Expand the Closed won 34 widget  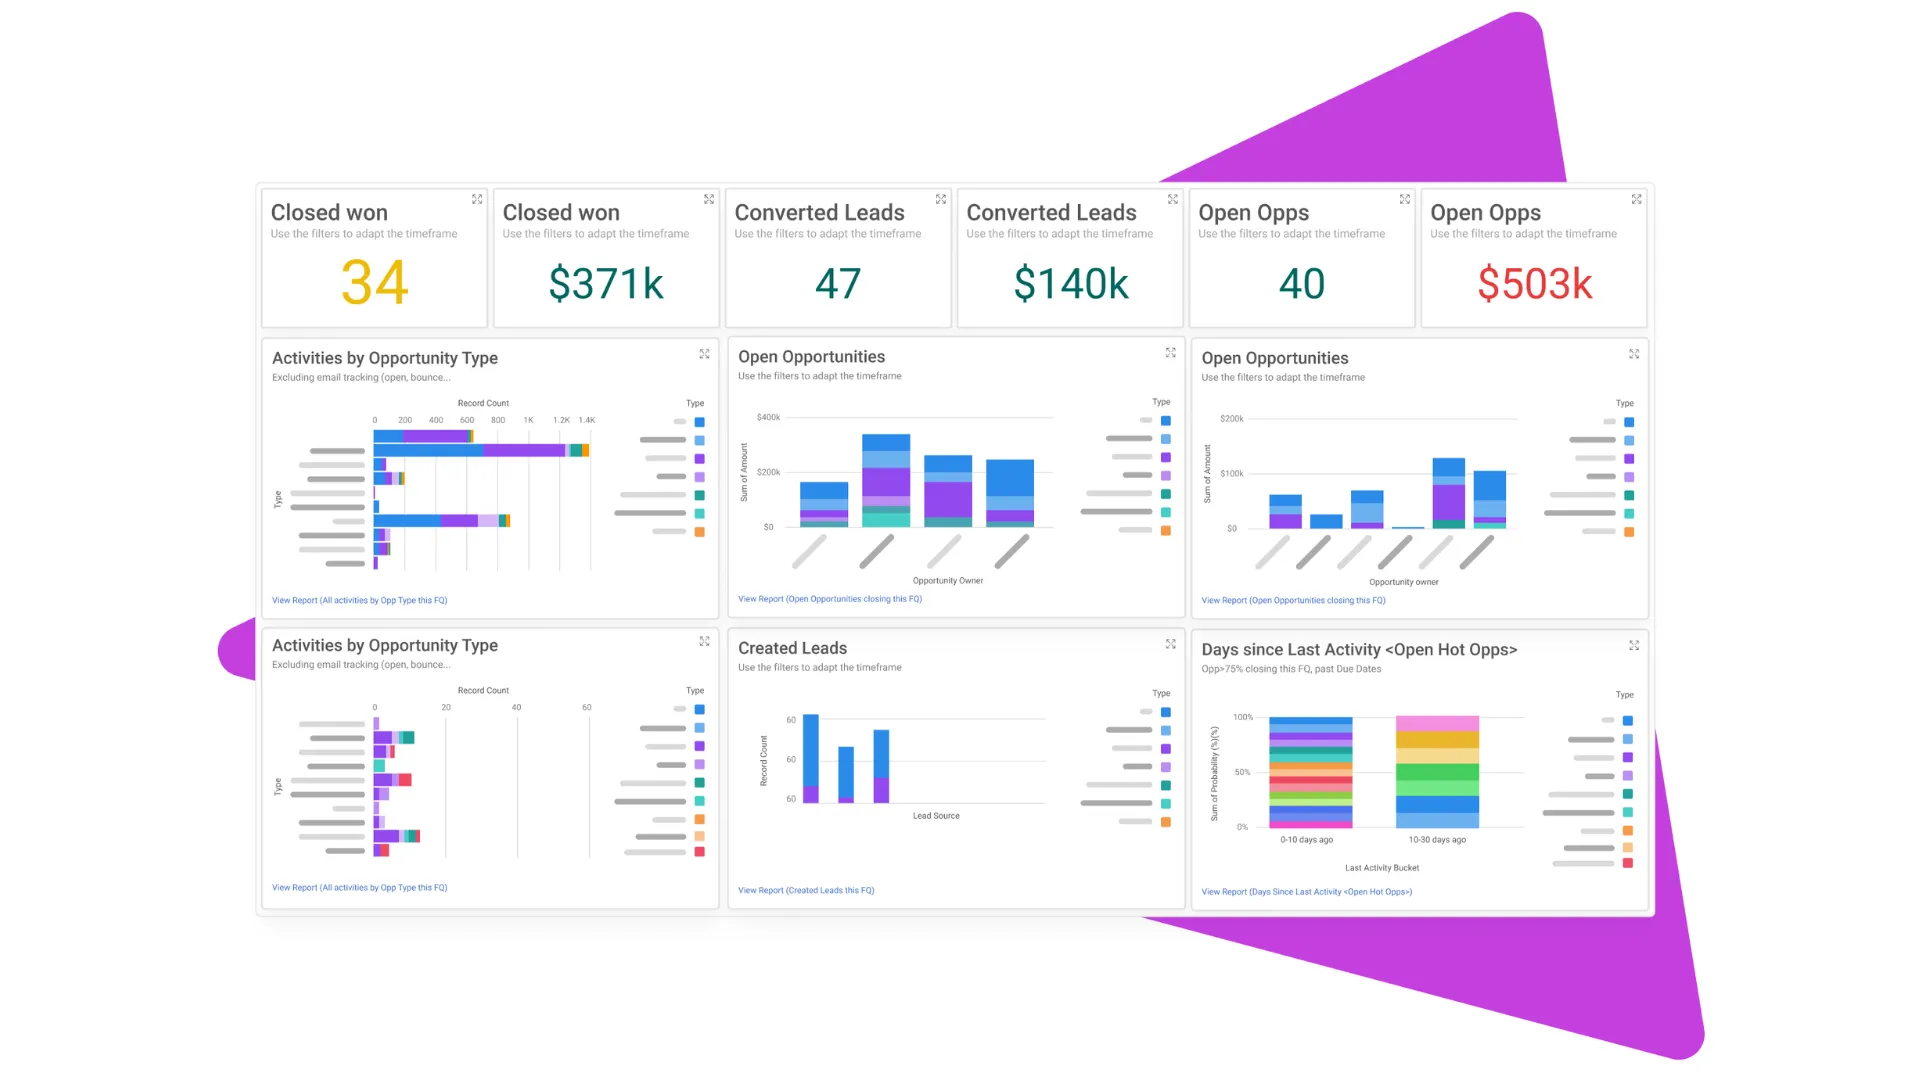[477, 199]
